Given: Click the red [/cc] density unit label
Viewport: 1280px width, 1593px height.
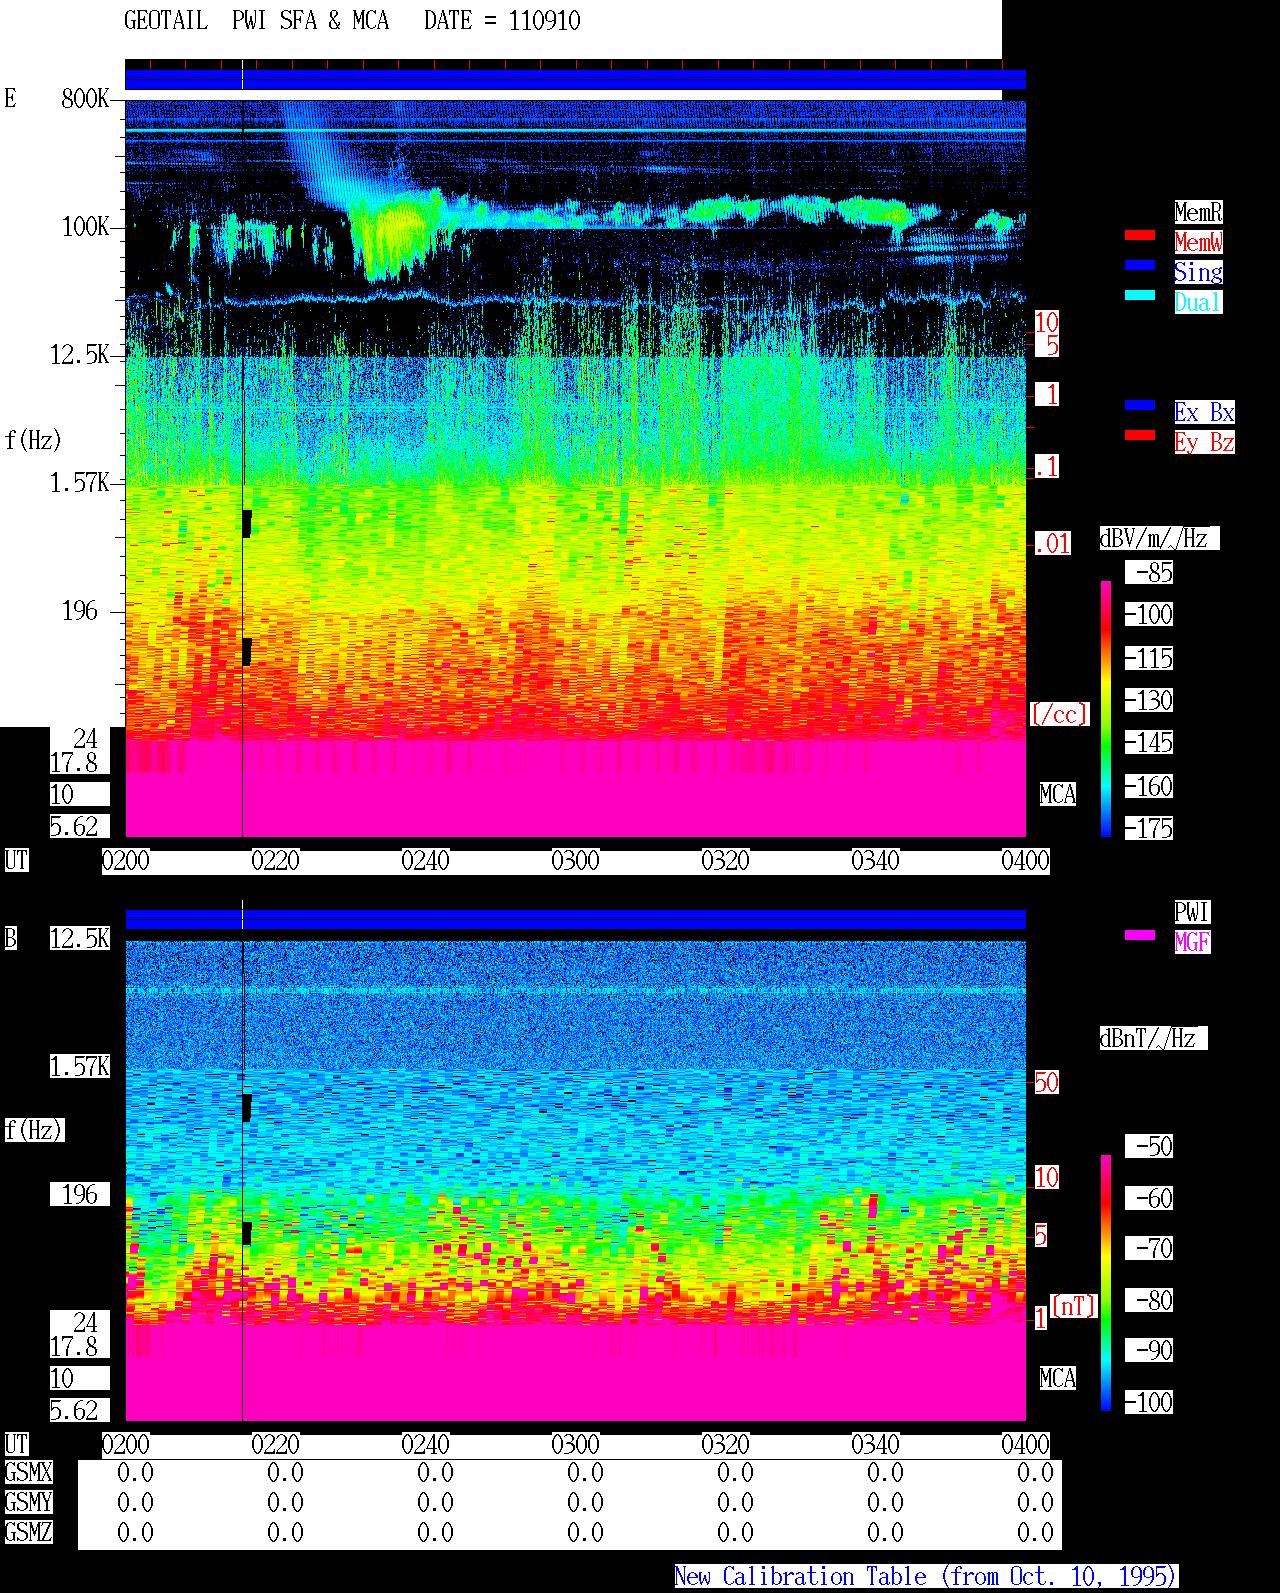Looking at the screenshot, I should (x=1059, y=715).
